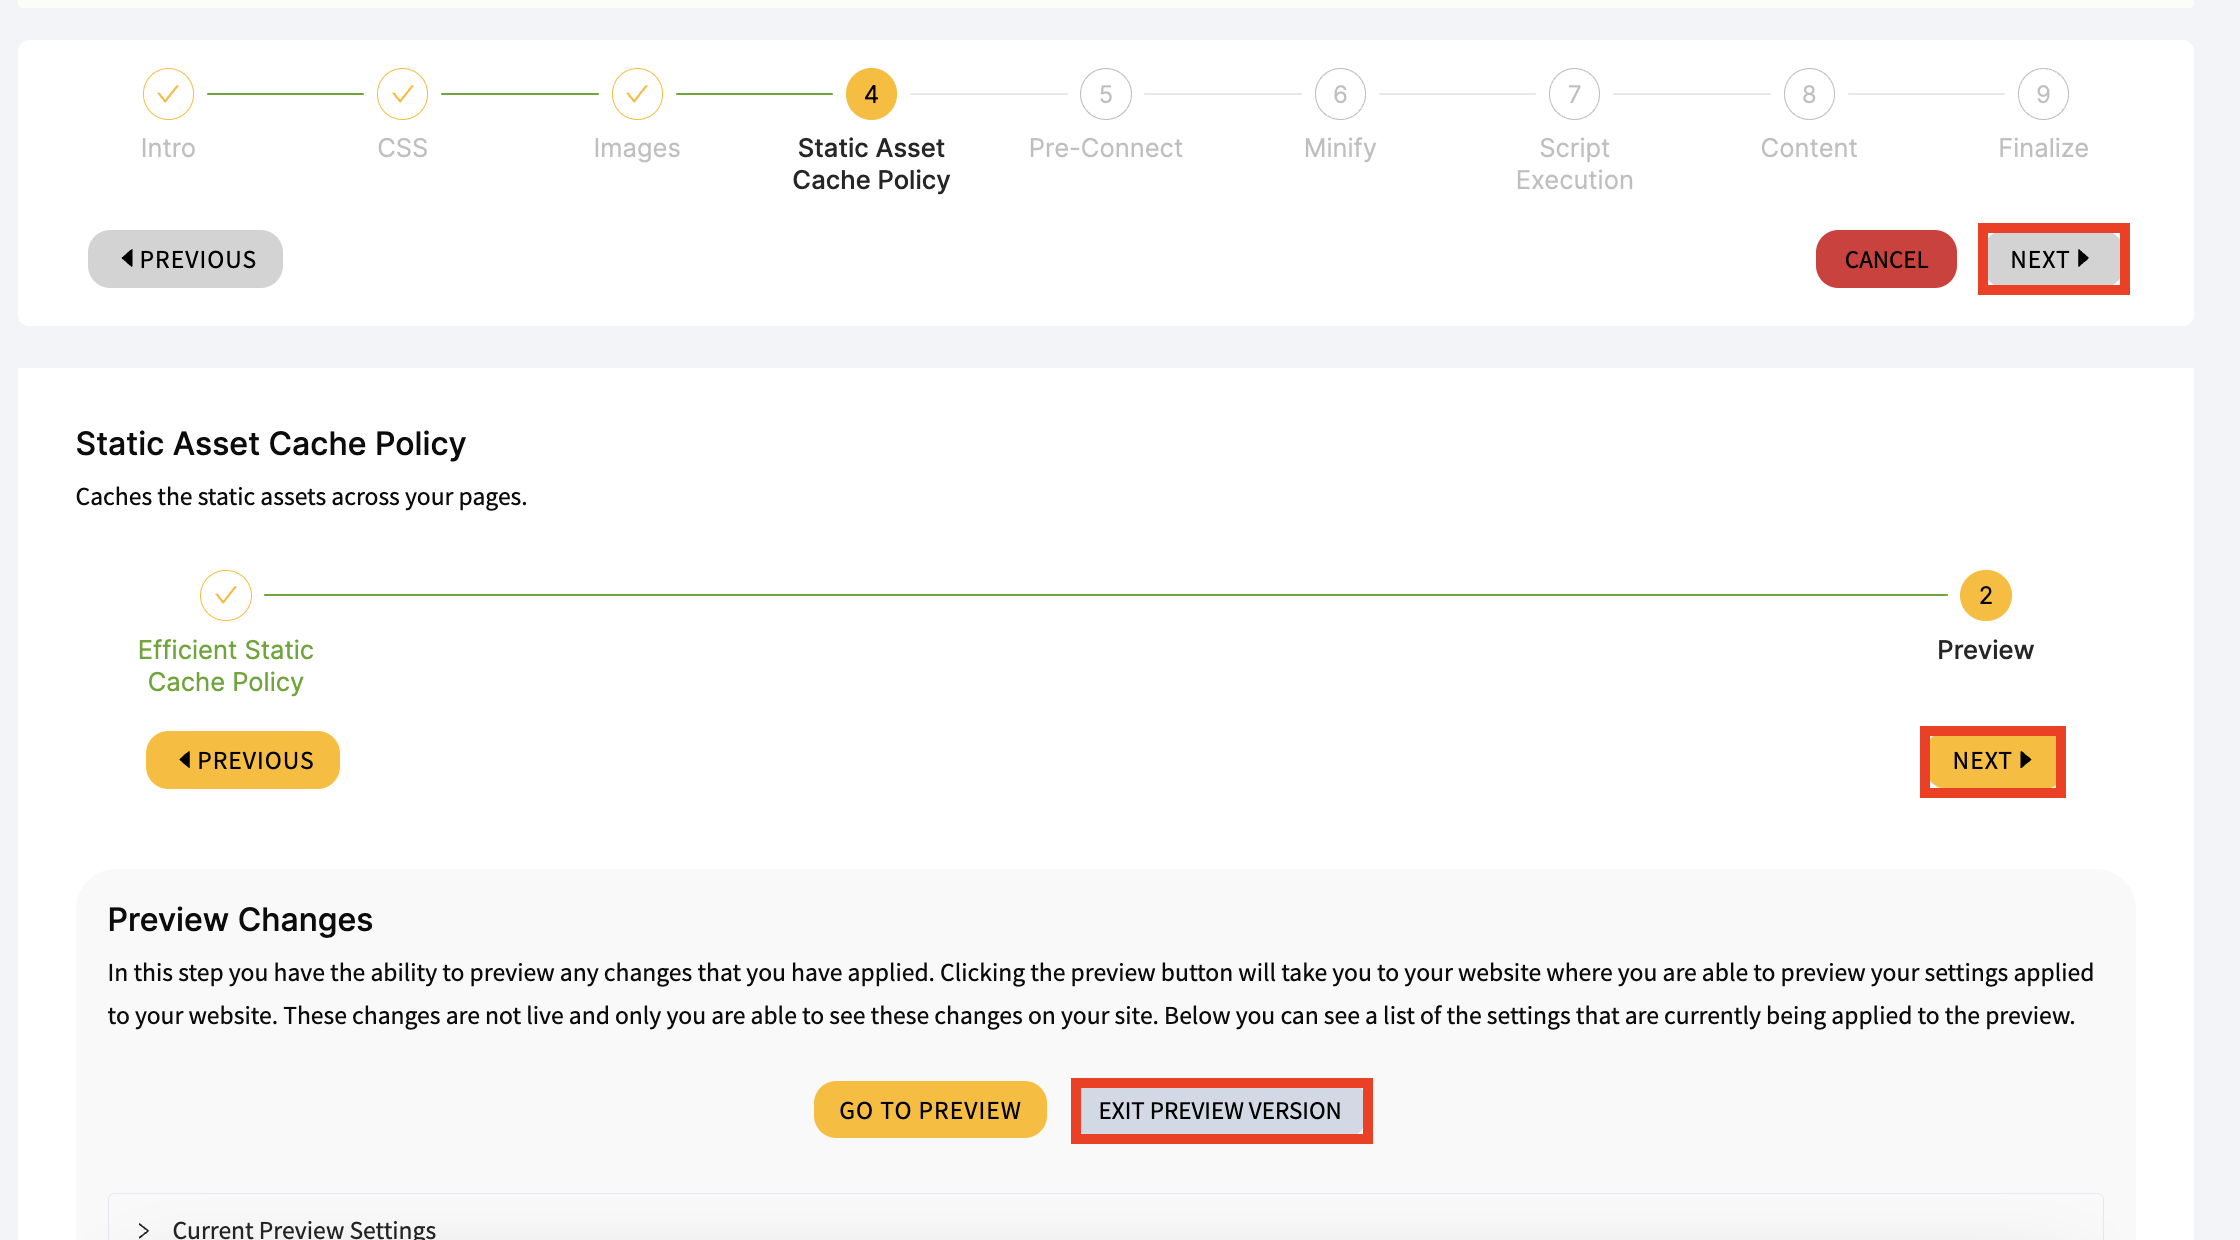Click the Script Execution step label
The image size is (2240, 1240).
point(1574,164)
